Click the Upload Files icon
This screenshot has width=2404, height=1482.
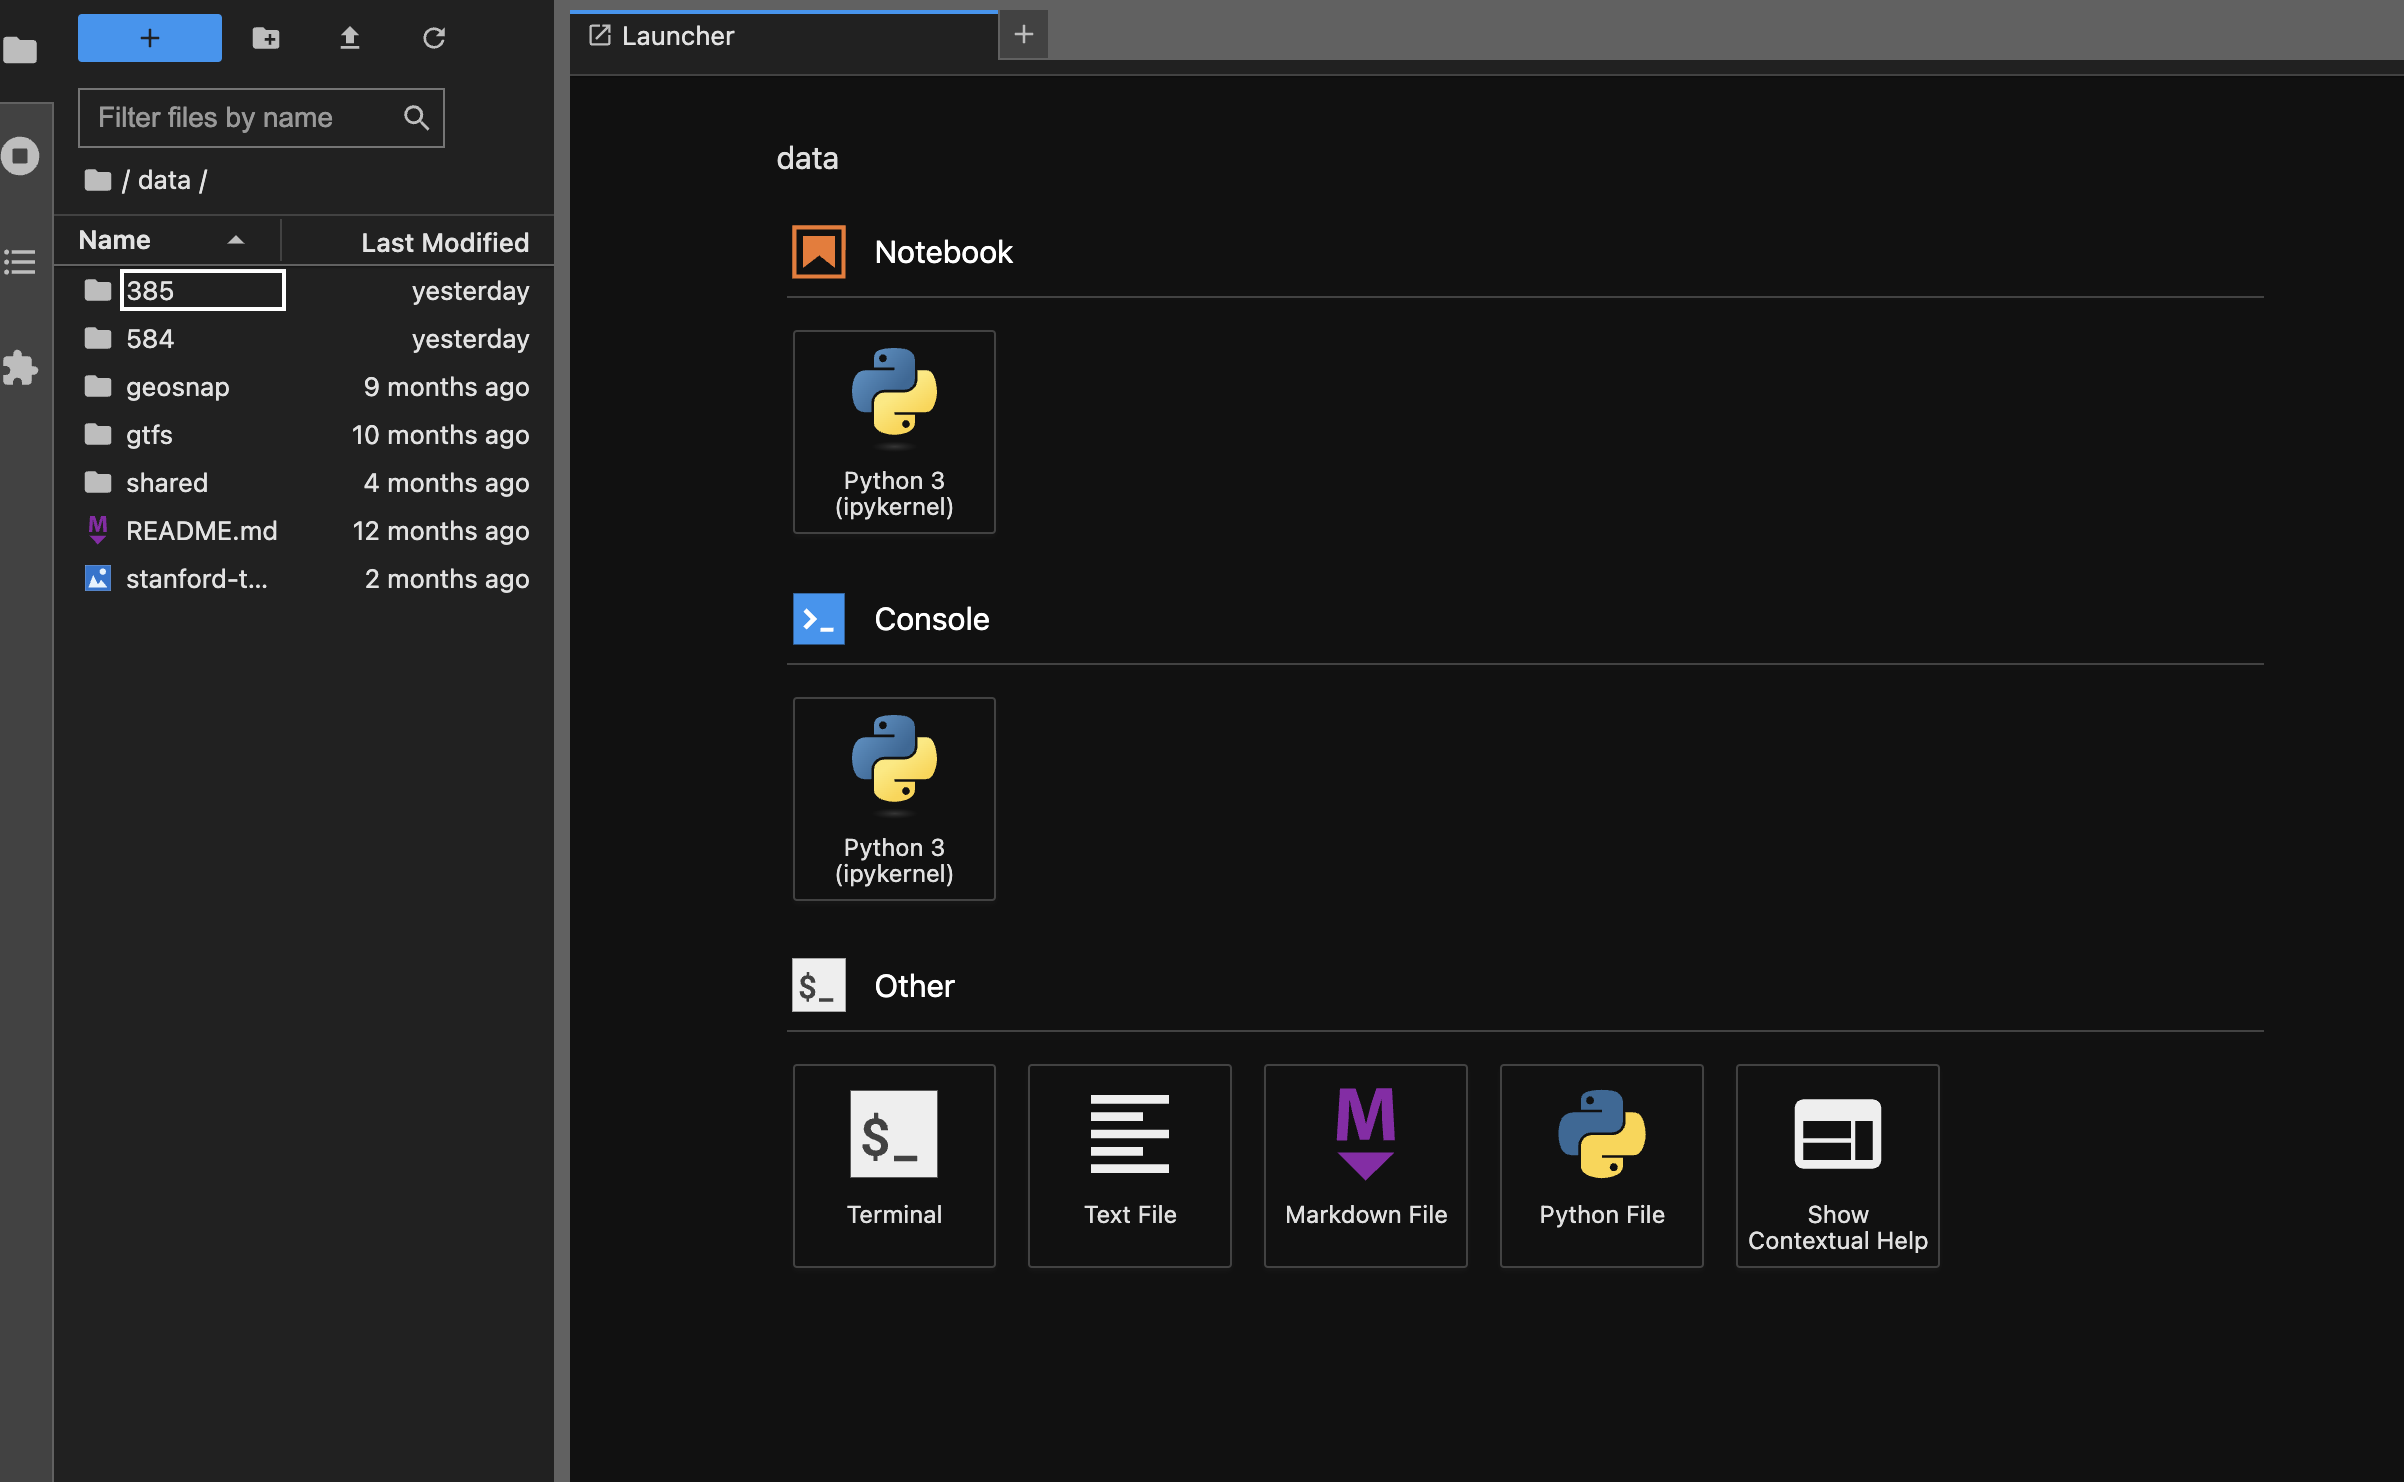(349, 38)
